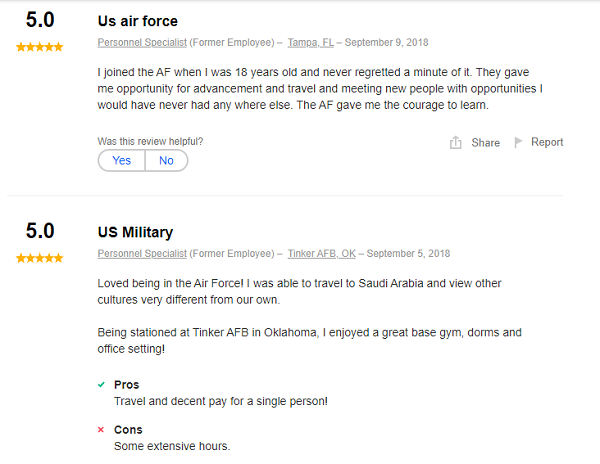This screenshot has width=600, height=464.
Task: Click the "US Military" review title
Action: (135, 232)
